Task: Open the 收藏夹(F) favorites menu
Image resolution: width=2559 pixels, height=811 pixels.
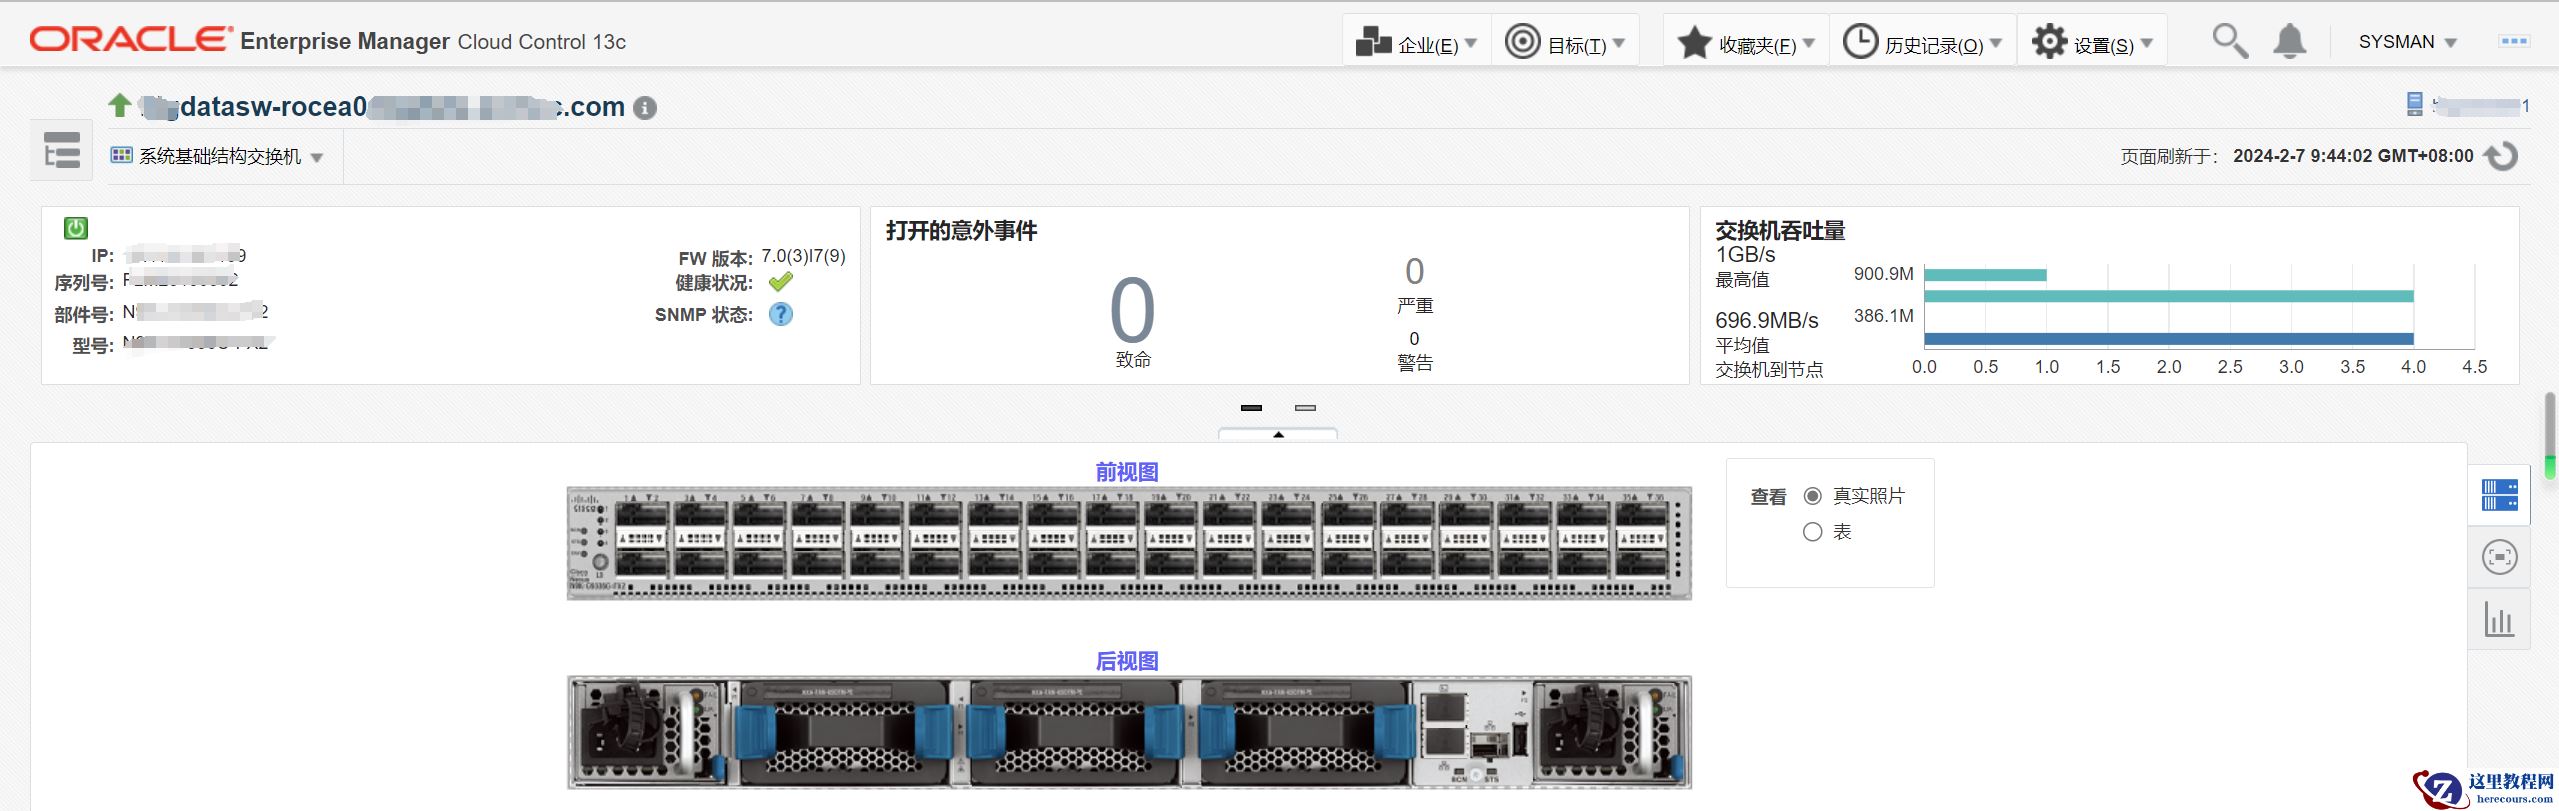Action: (x=1746, y=43)
